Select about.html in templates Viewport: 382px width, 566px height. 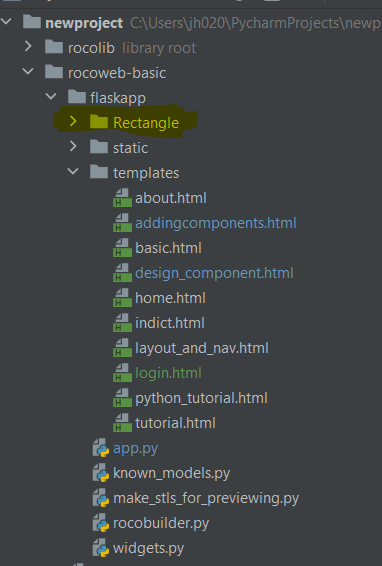tap(171, 198)
